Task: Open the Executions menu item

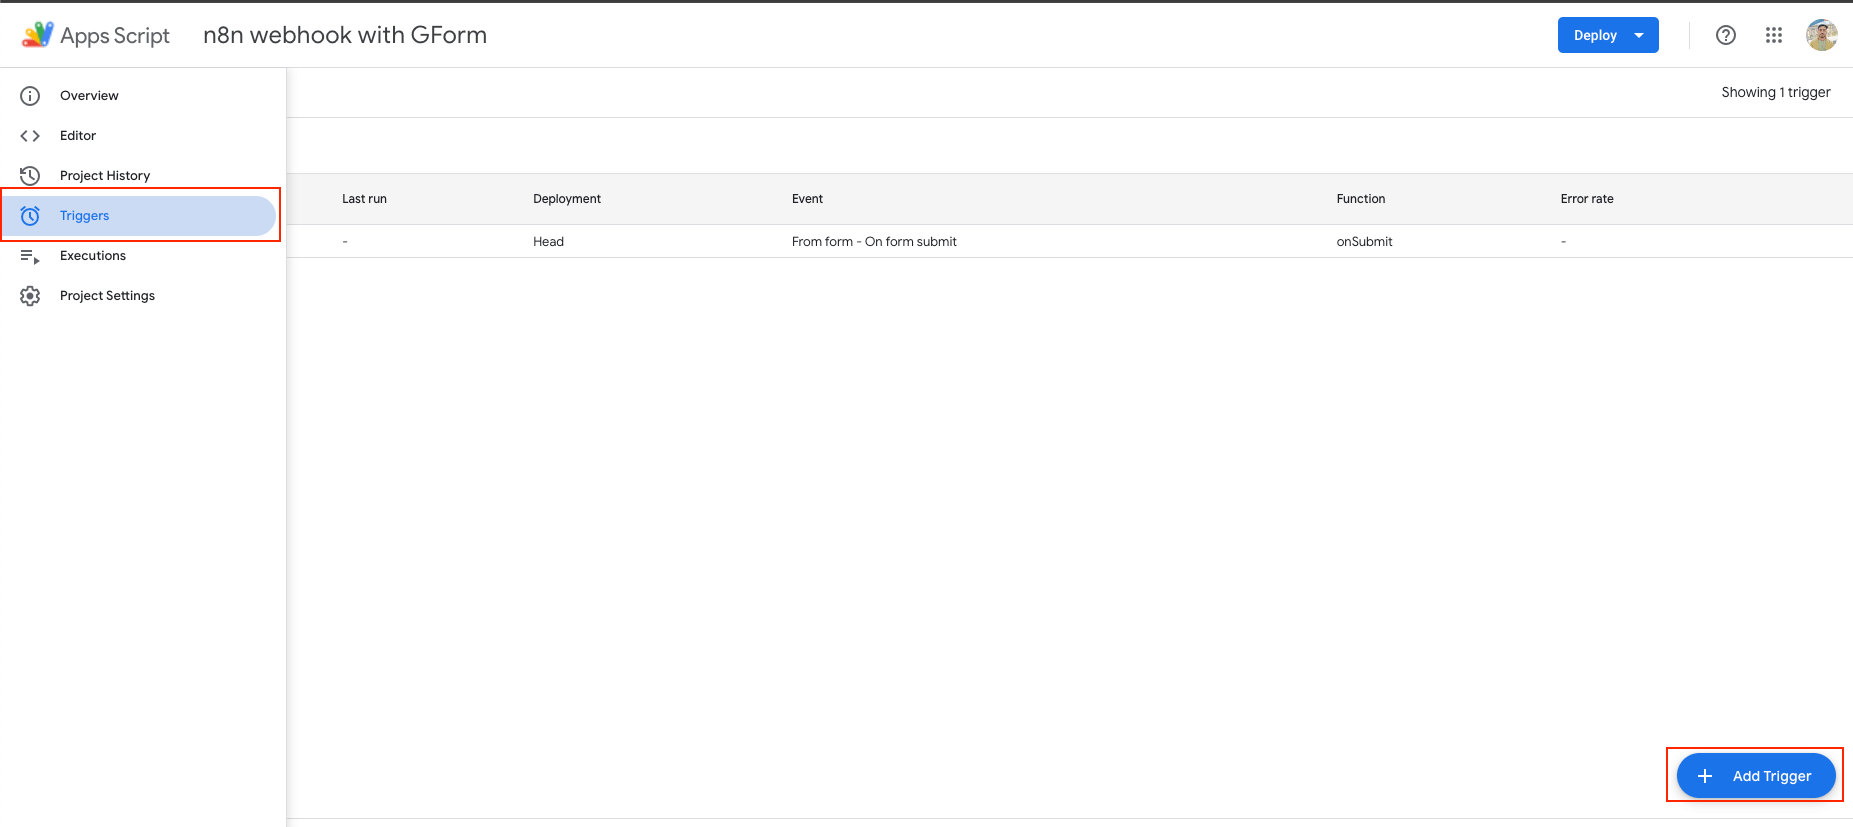Action: 138,256
